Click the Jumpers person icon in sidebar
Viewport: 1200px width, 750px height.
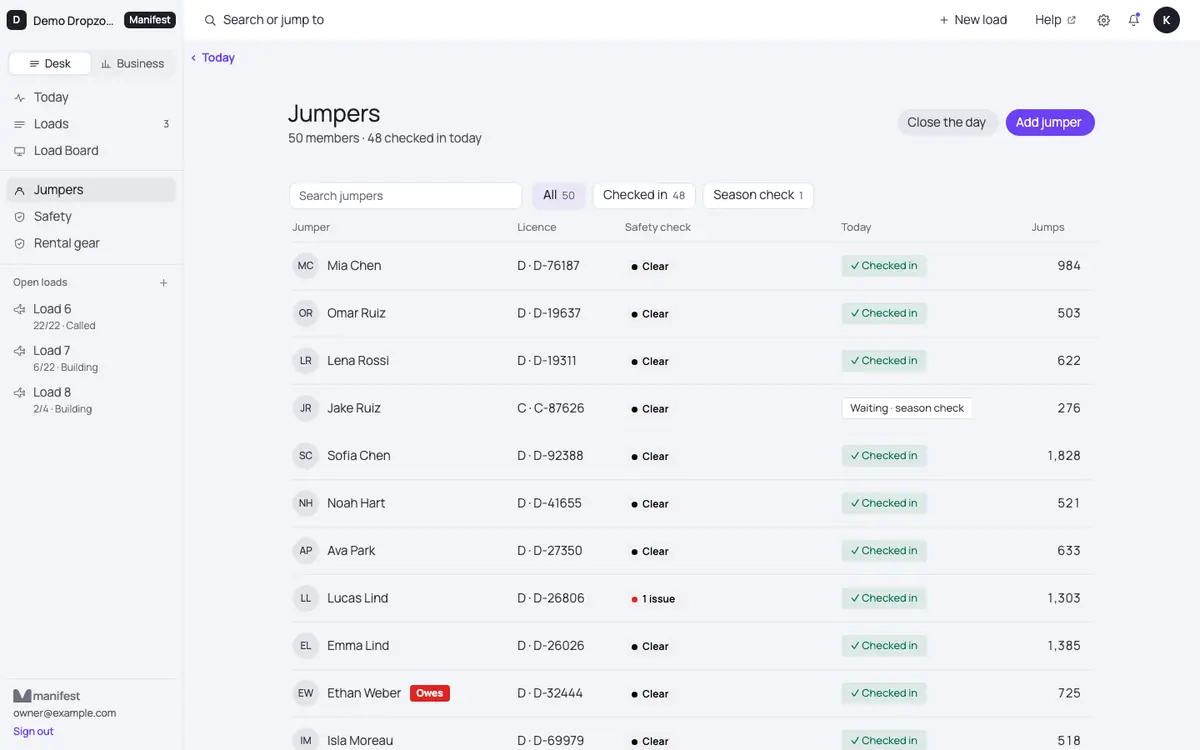[20, 190]
